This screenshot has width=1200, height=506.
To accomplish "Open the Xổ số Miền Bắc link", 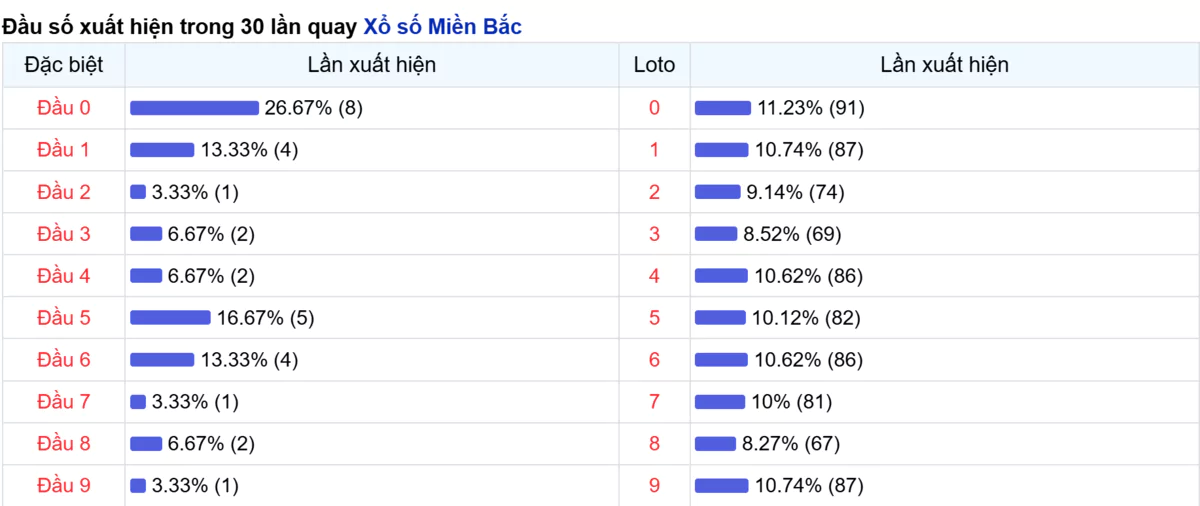I will [x=442, y=27].
